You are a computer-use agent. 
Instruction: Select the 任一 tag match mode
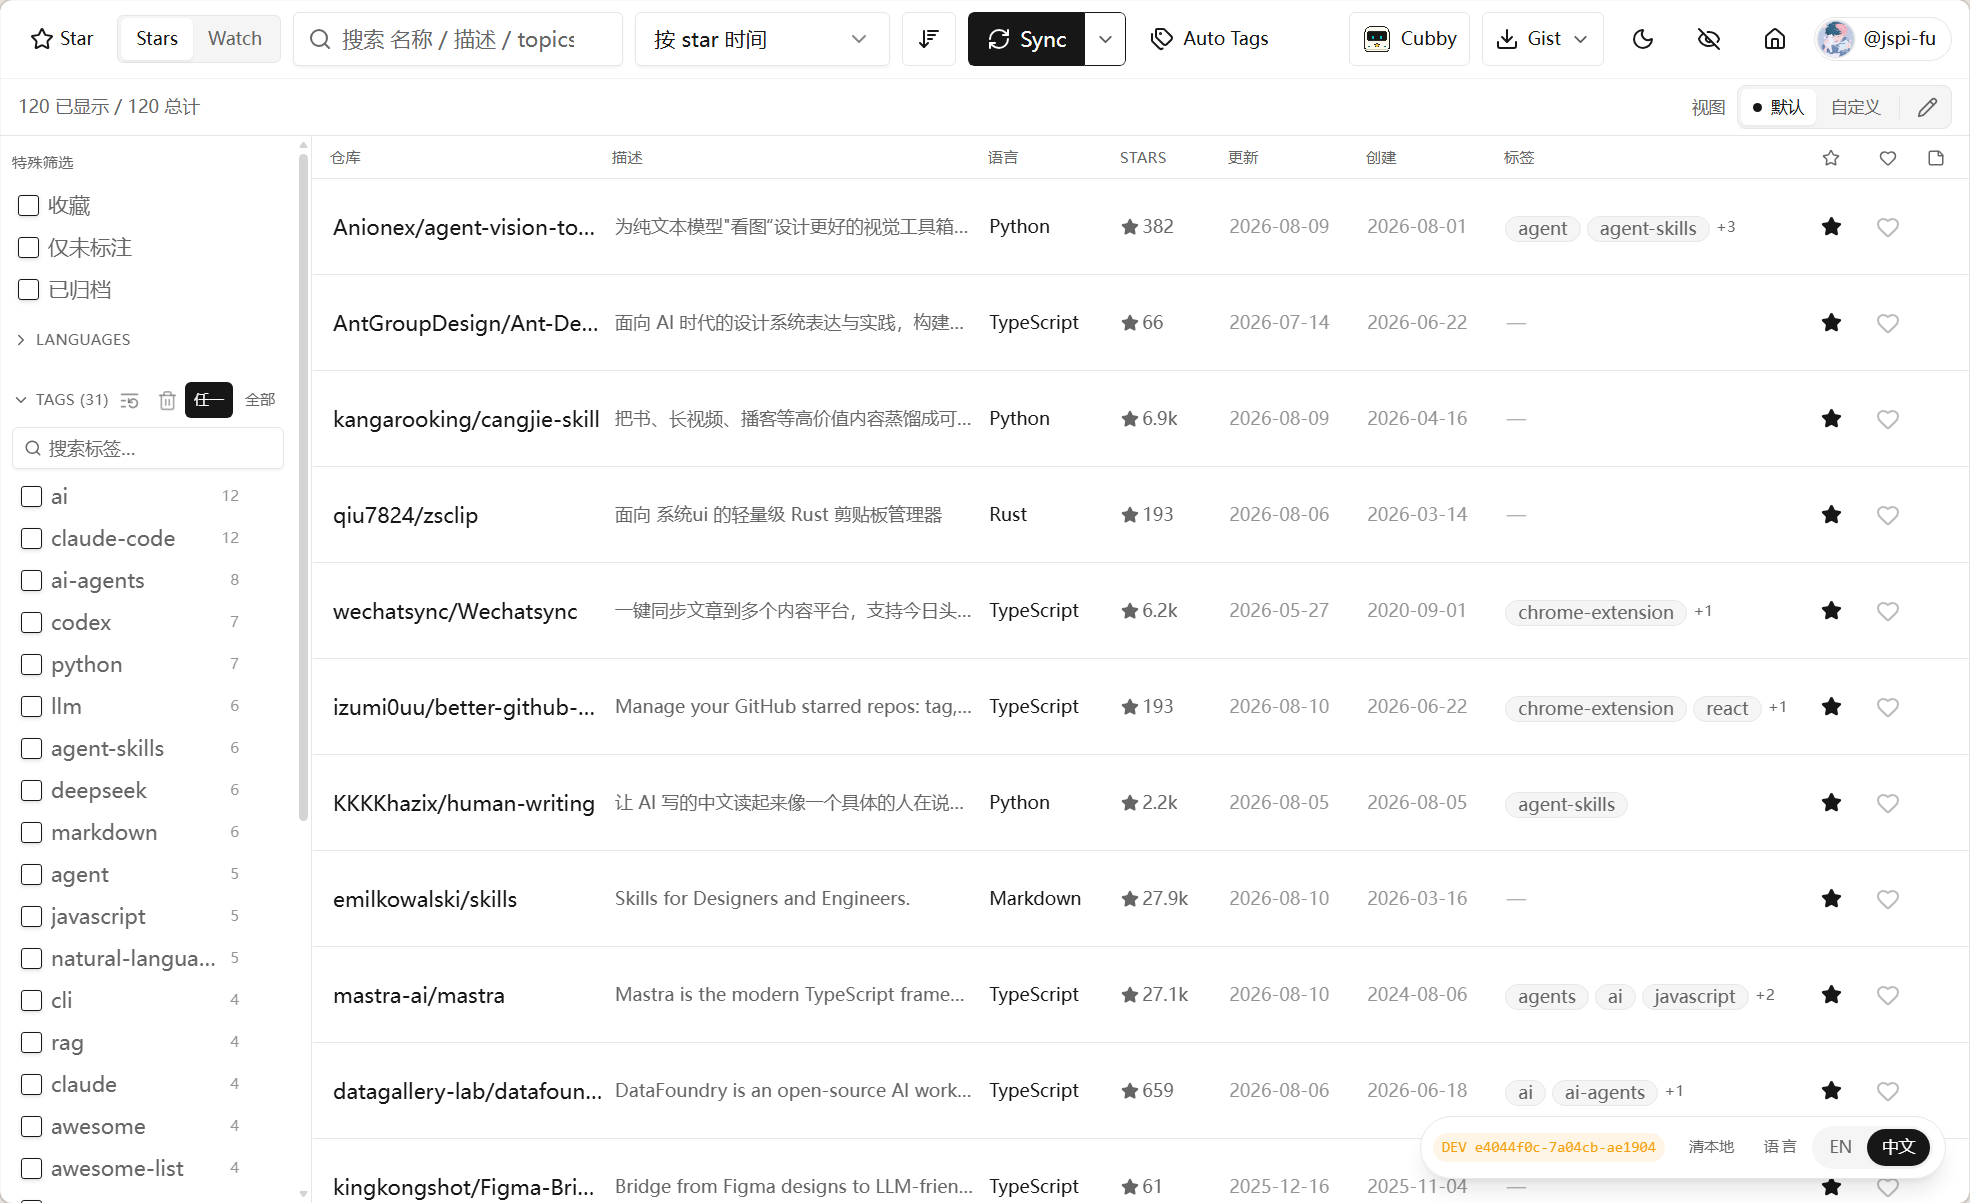point(209,400)
